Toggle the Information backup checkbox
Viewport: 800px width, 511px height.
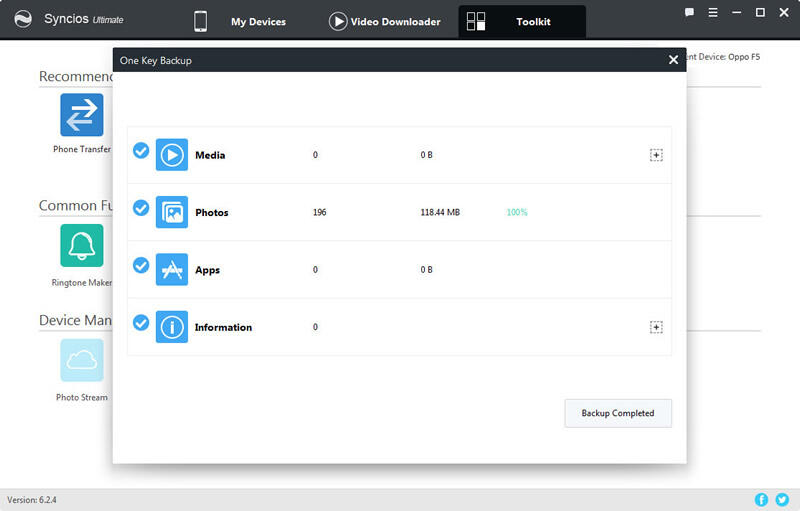click(x=141, y=323)
